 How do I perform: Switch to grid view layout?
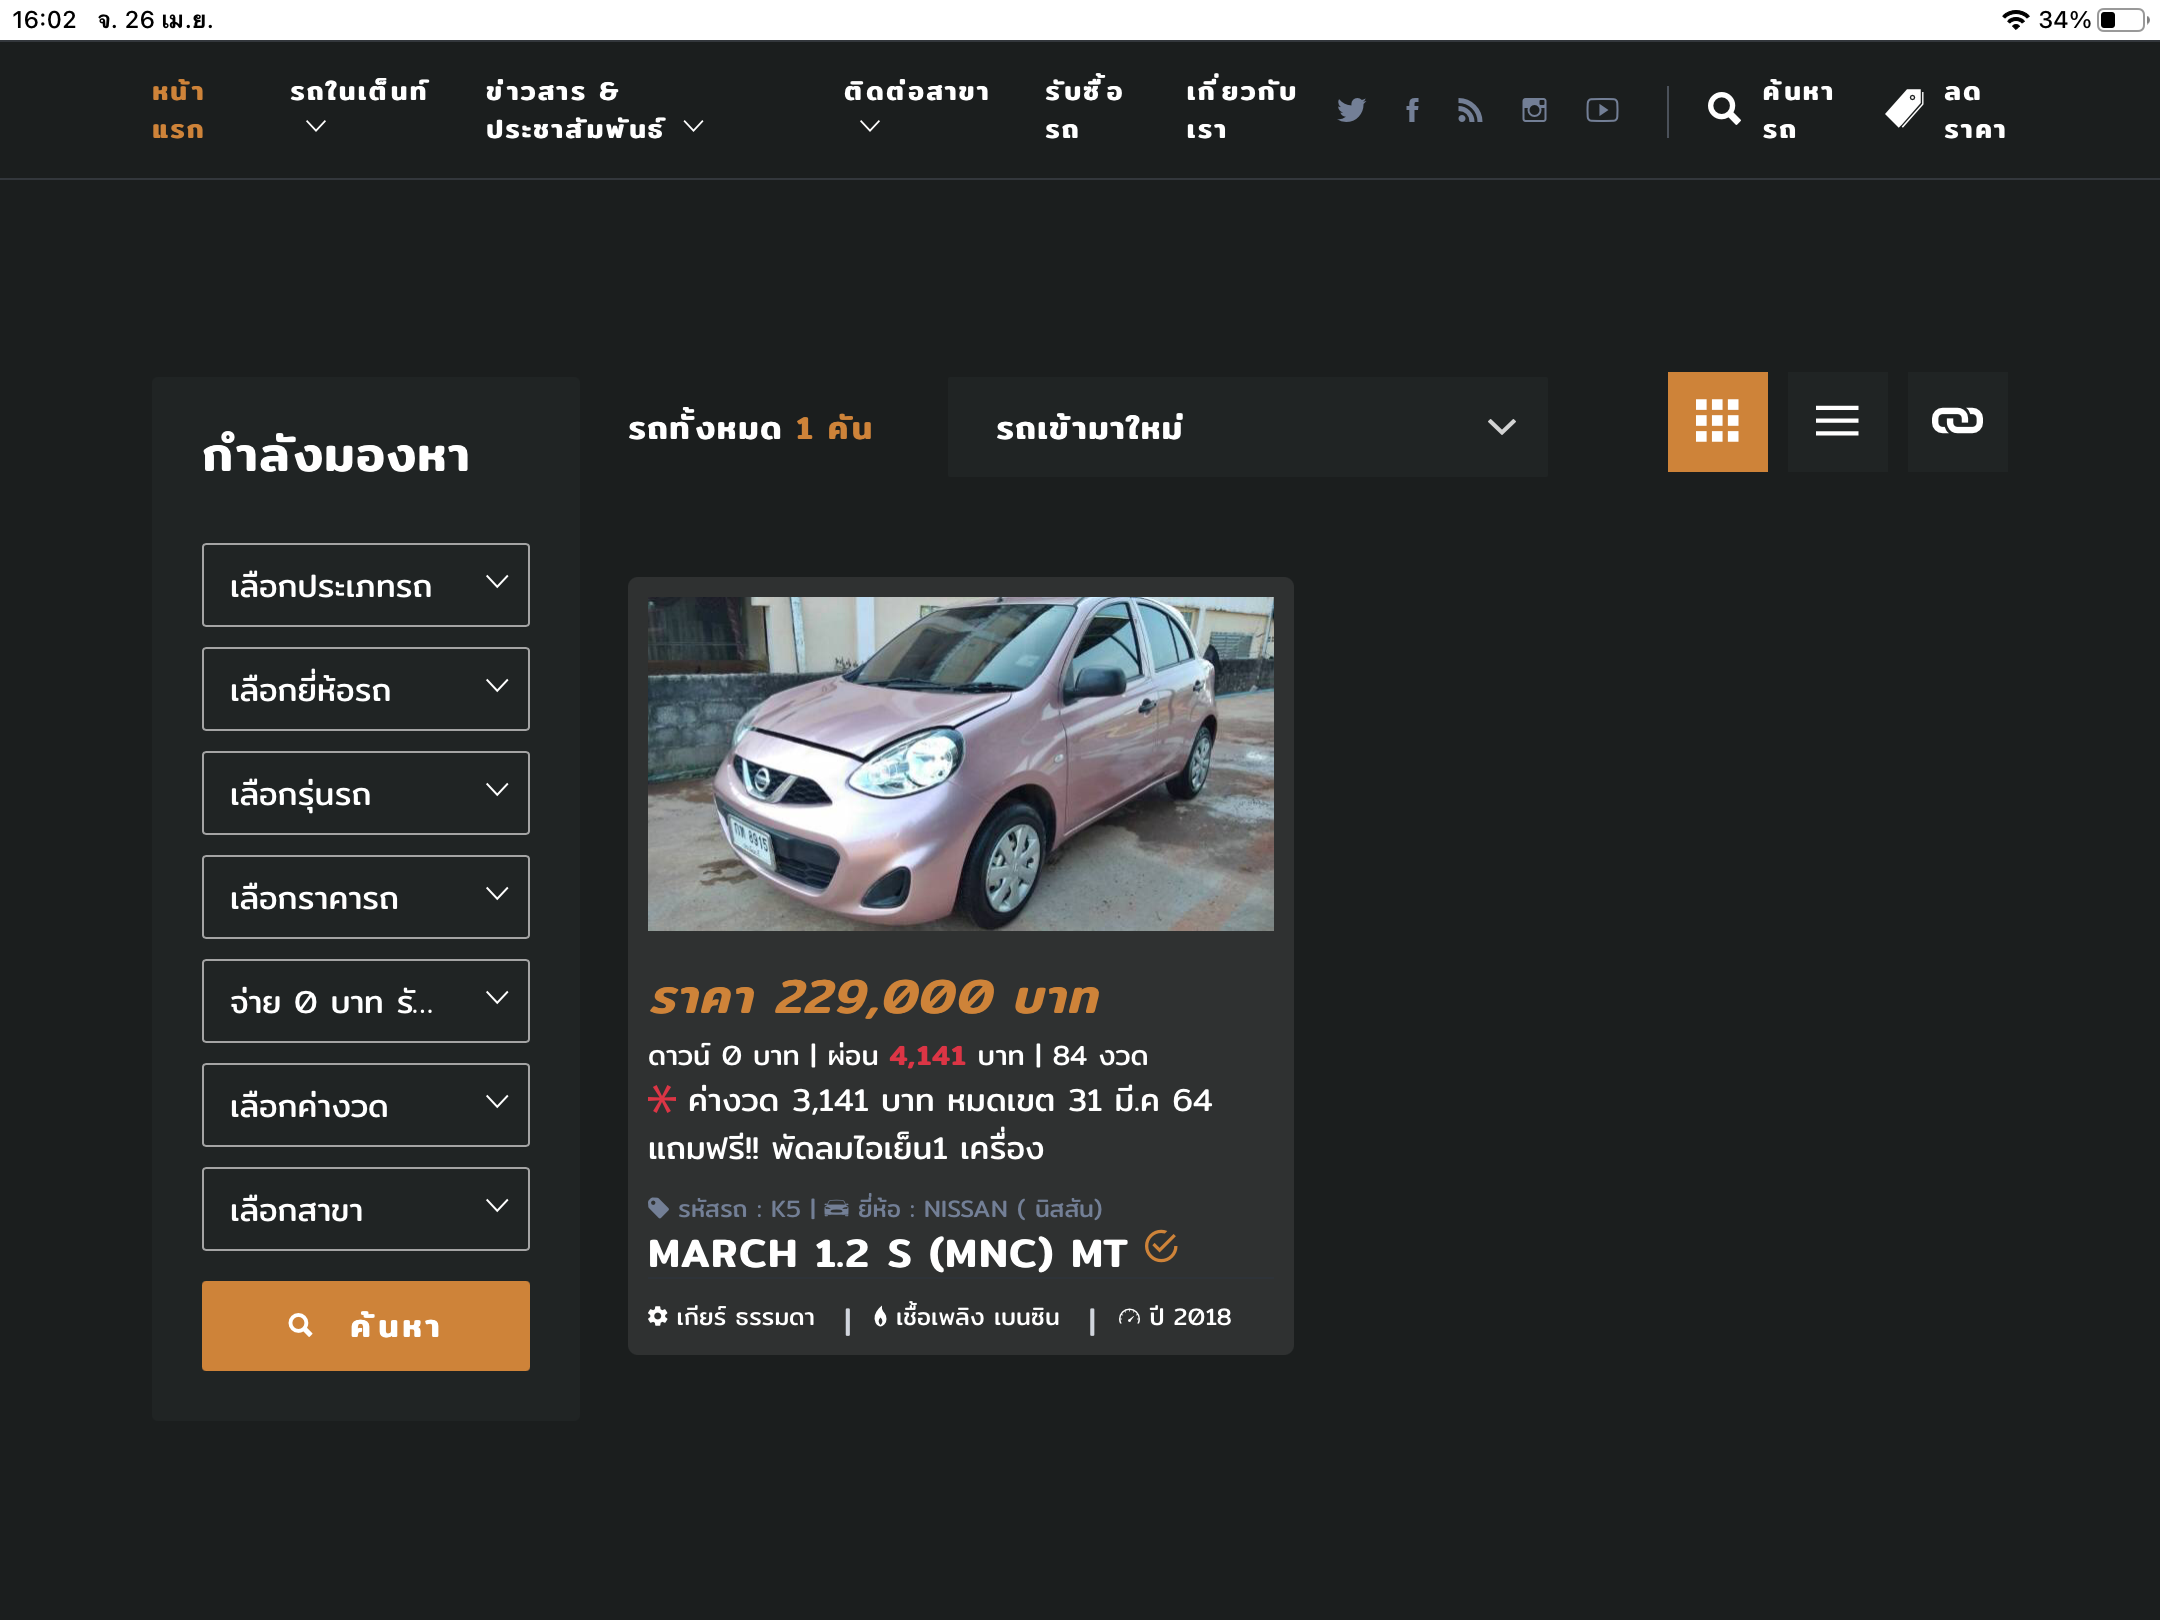click(x=1717, y=421)
